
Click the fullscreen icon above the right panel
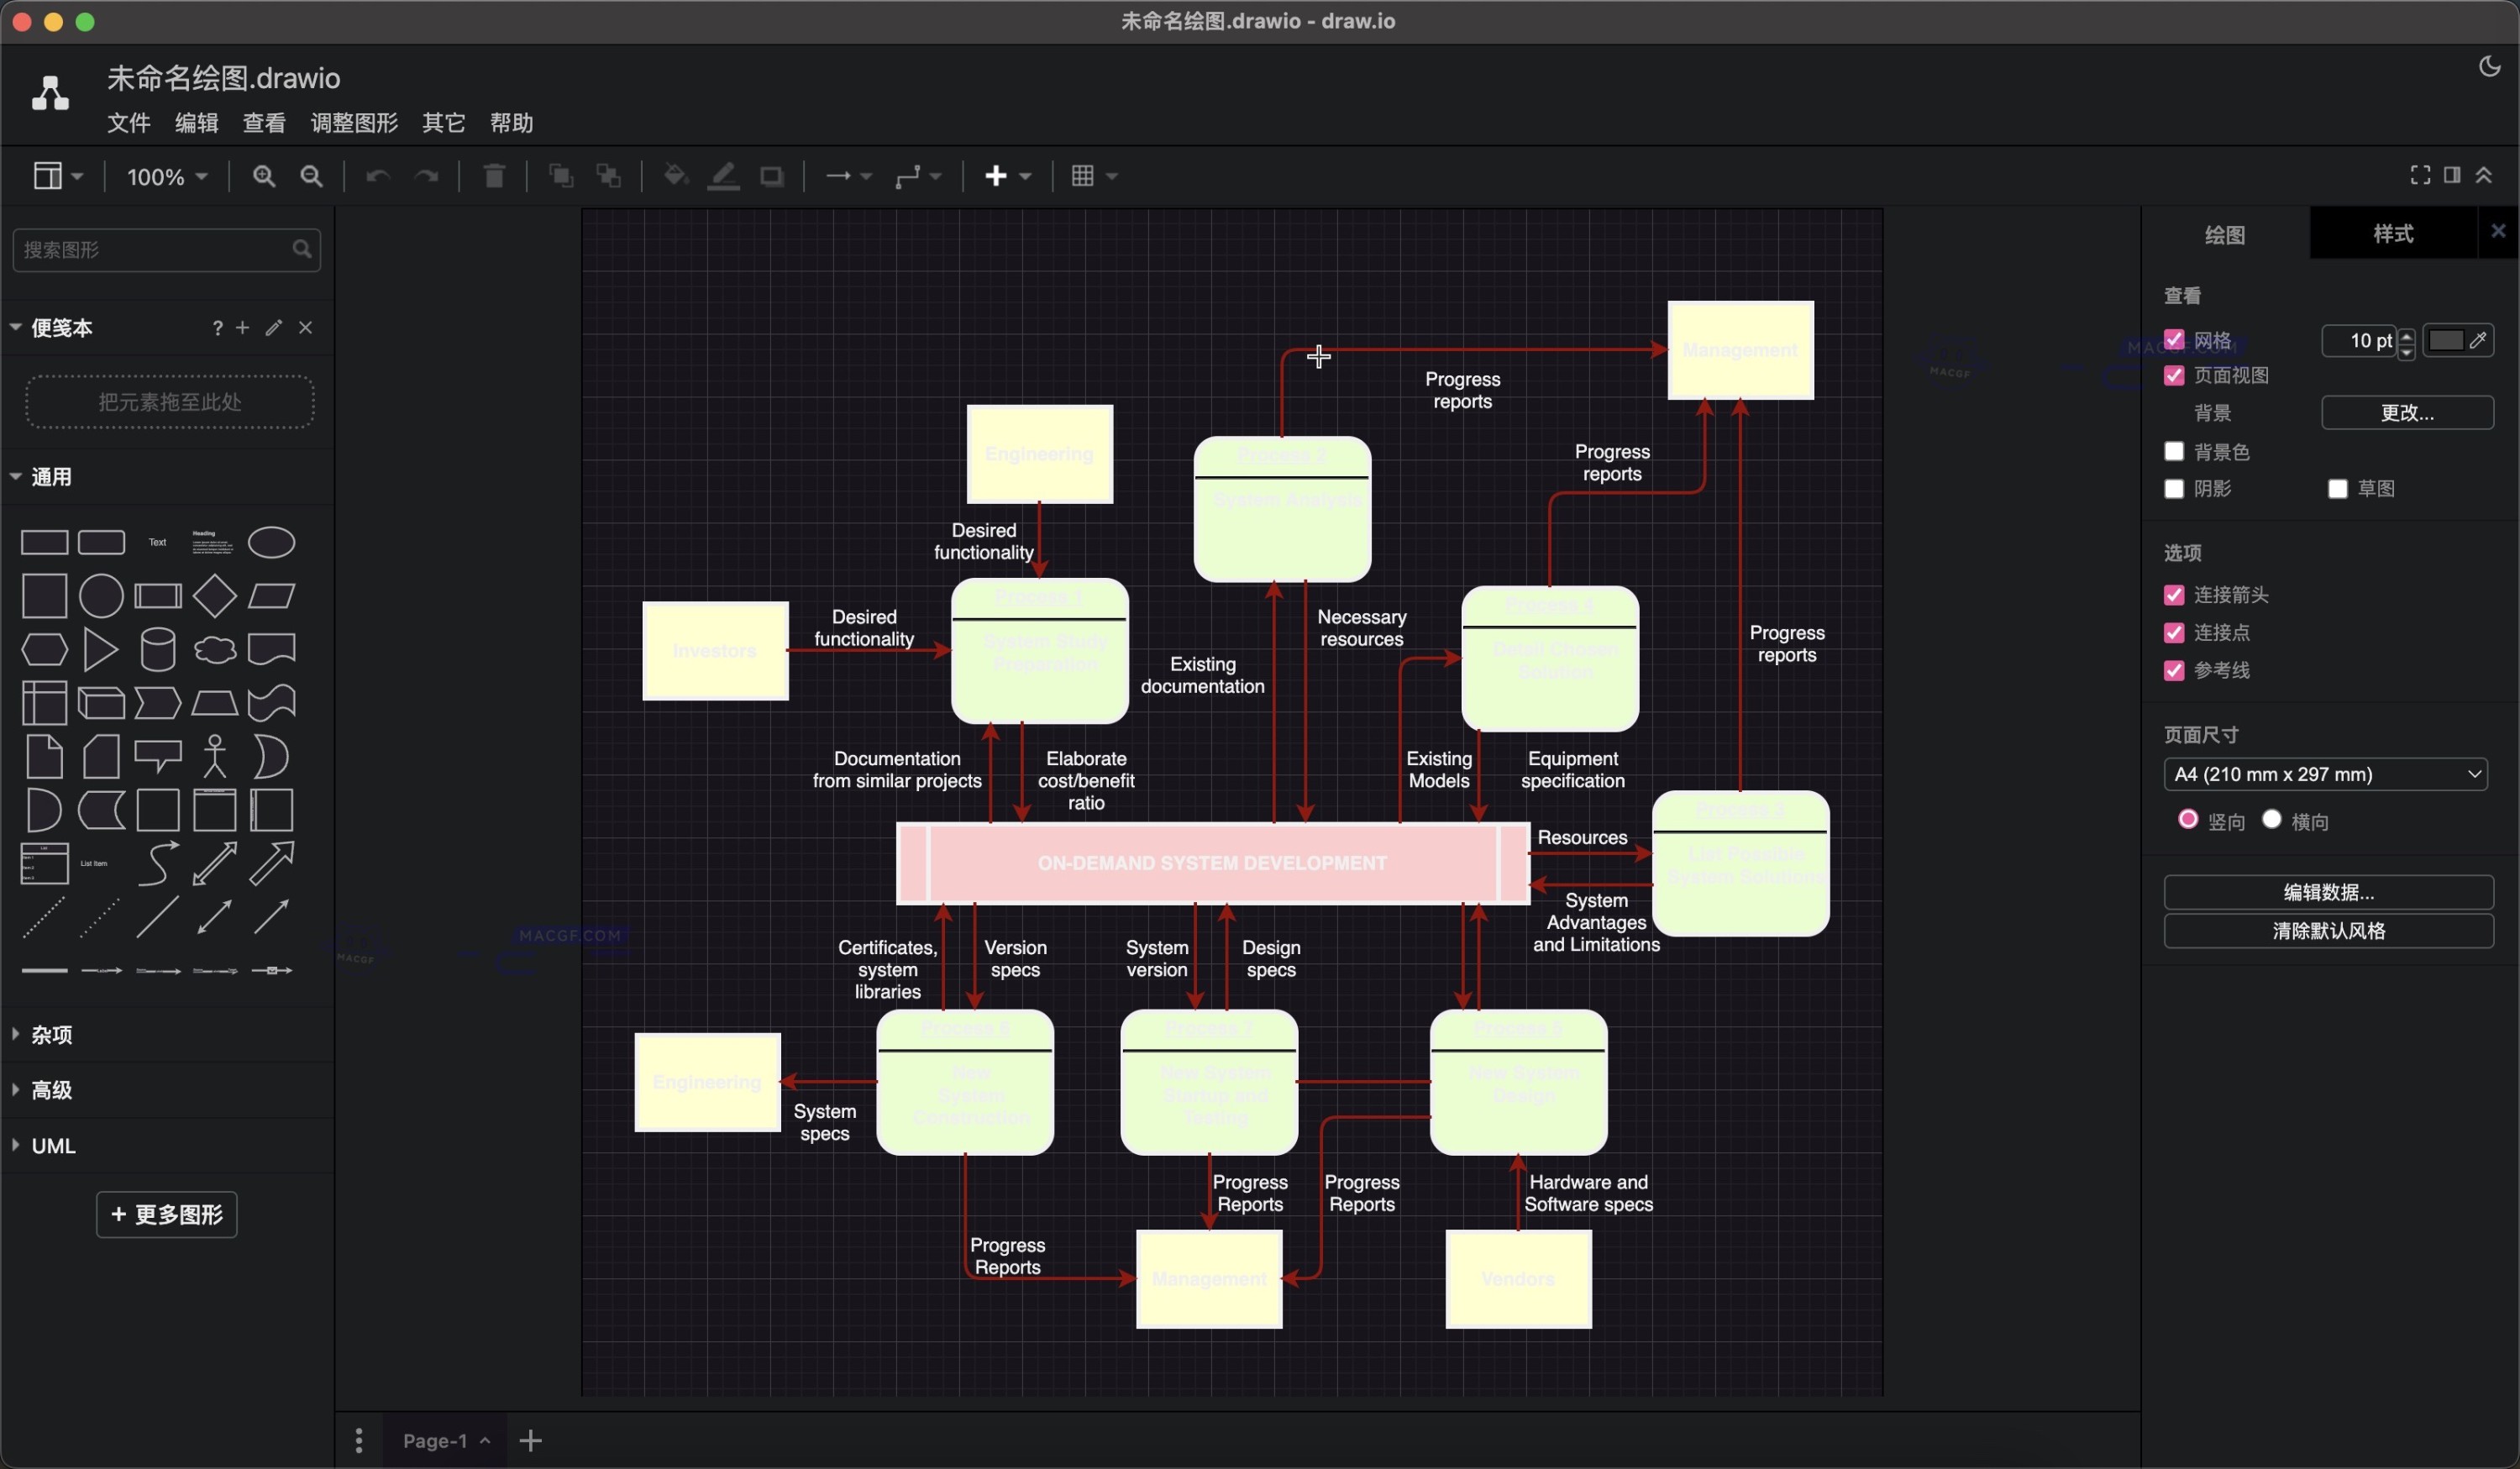point(2420,175)
